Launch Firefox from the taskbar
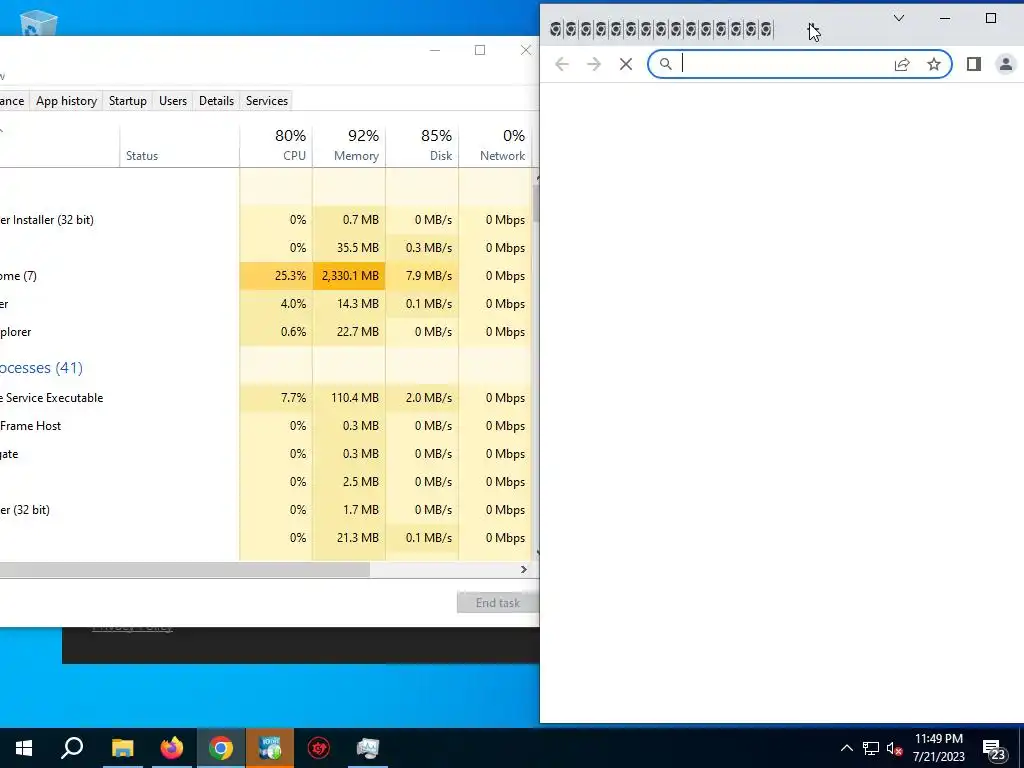This screenshot has height=768, width=1024. click(x=172, y=748)
